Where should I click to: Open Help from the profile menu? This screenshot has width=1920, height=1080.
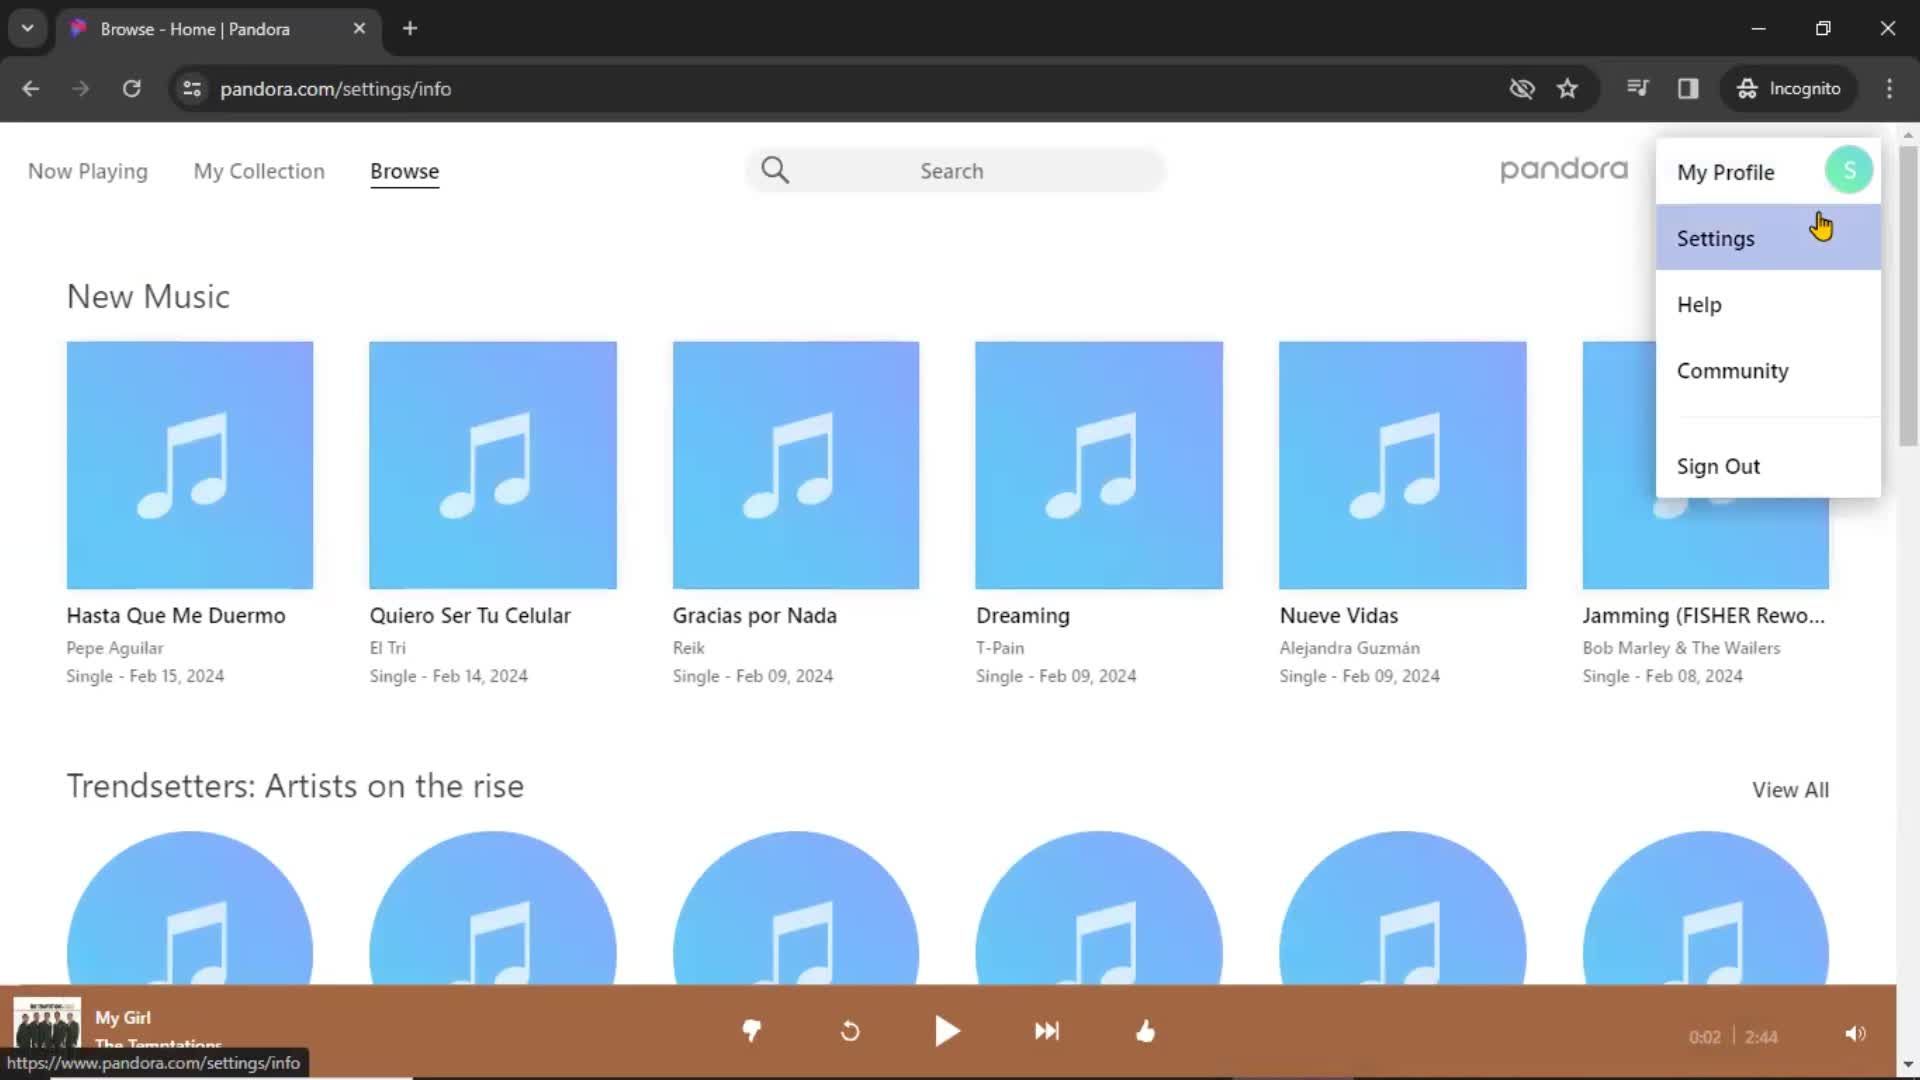pyautogui.click(x=1768, y=304)
